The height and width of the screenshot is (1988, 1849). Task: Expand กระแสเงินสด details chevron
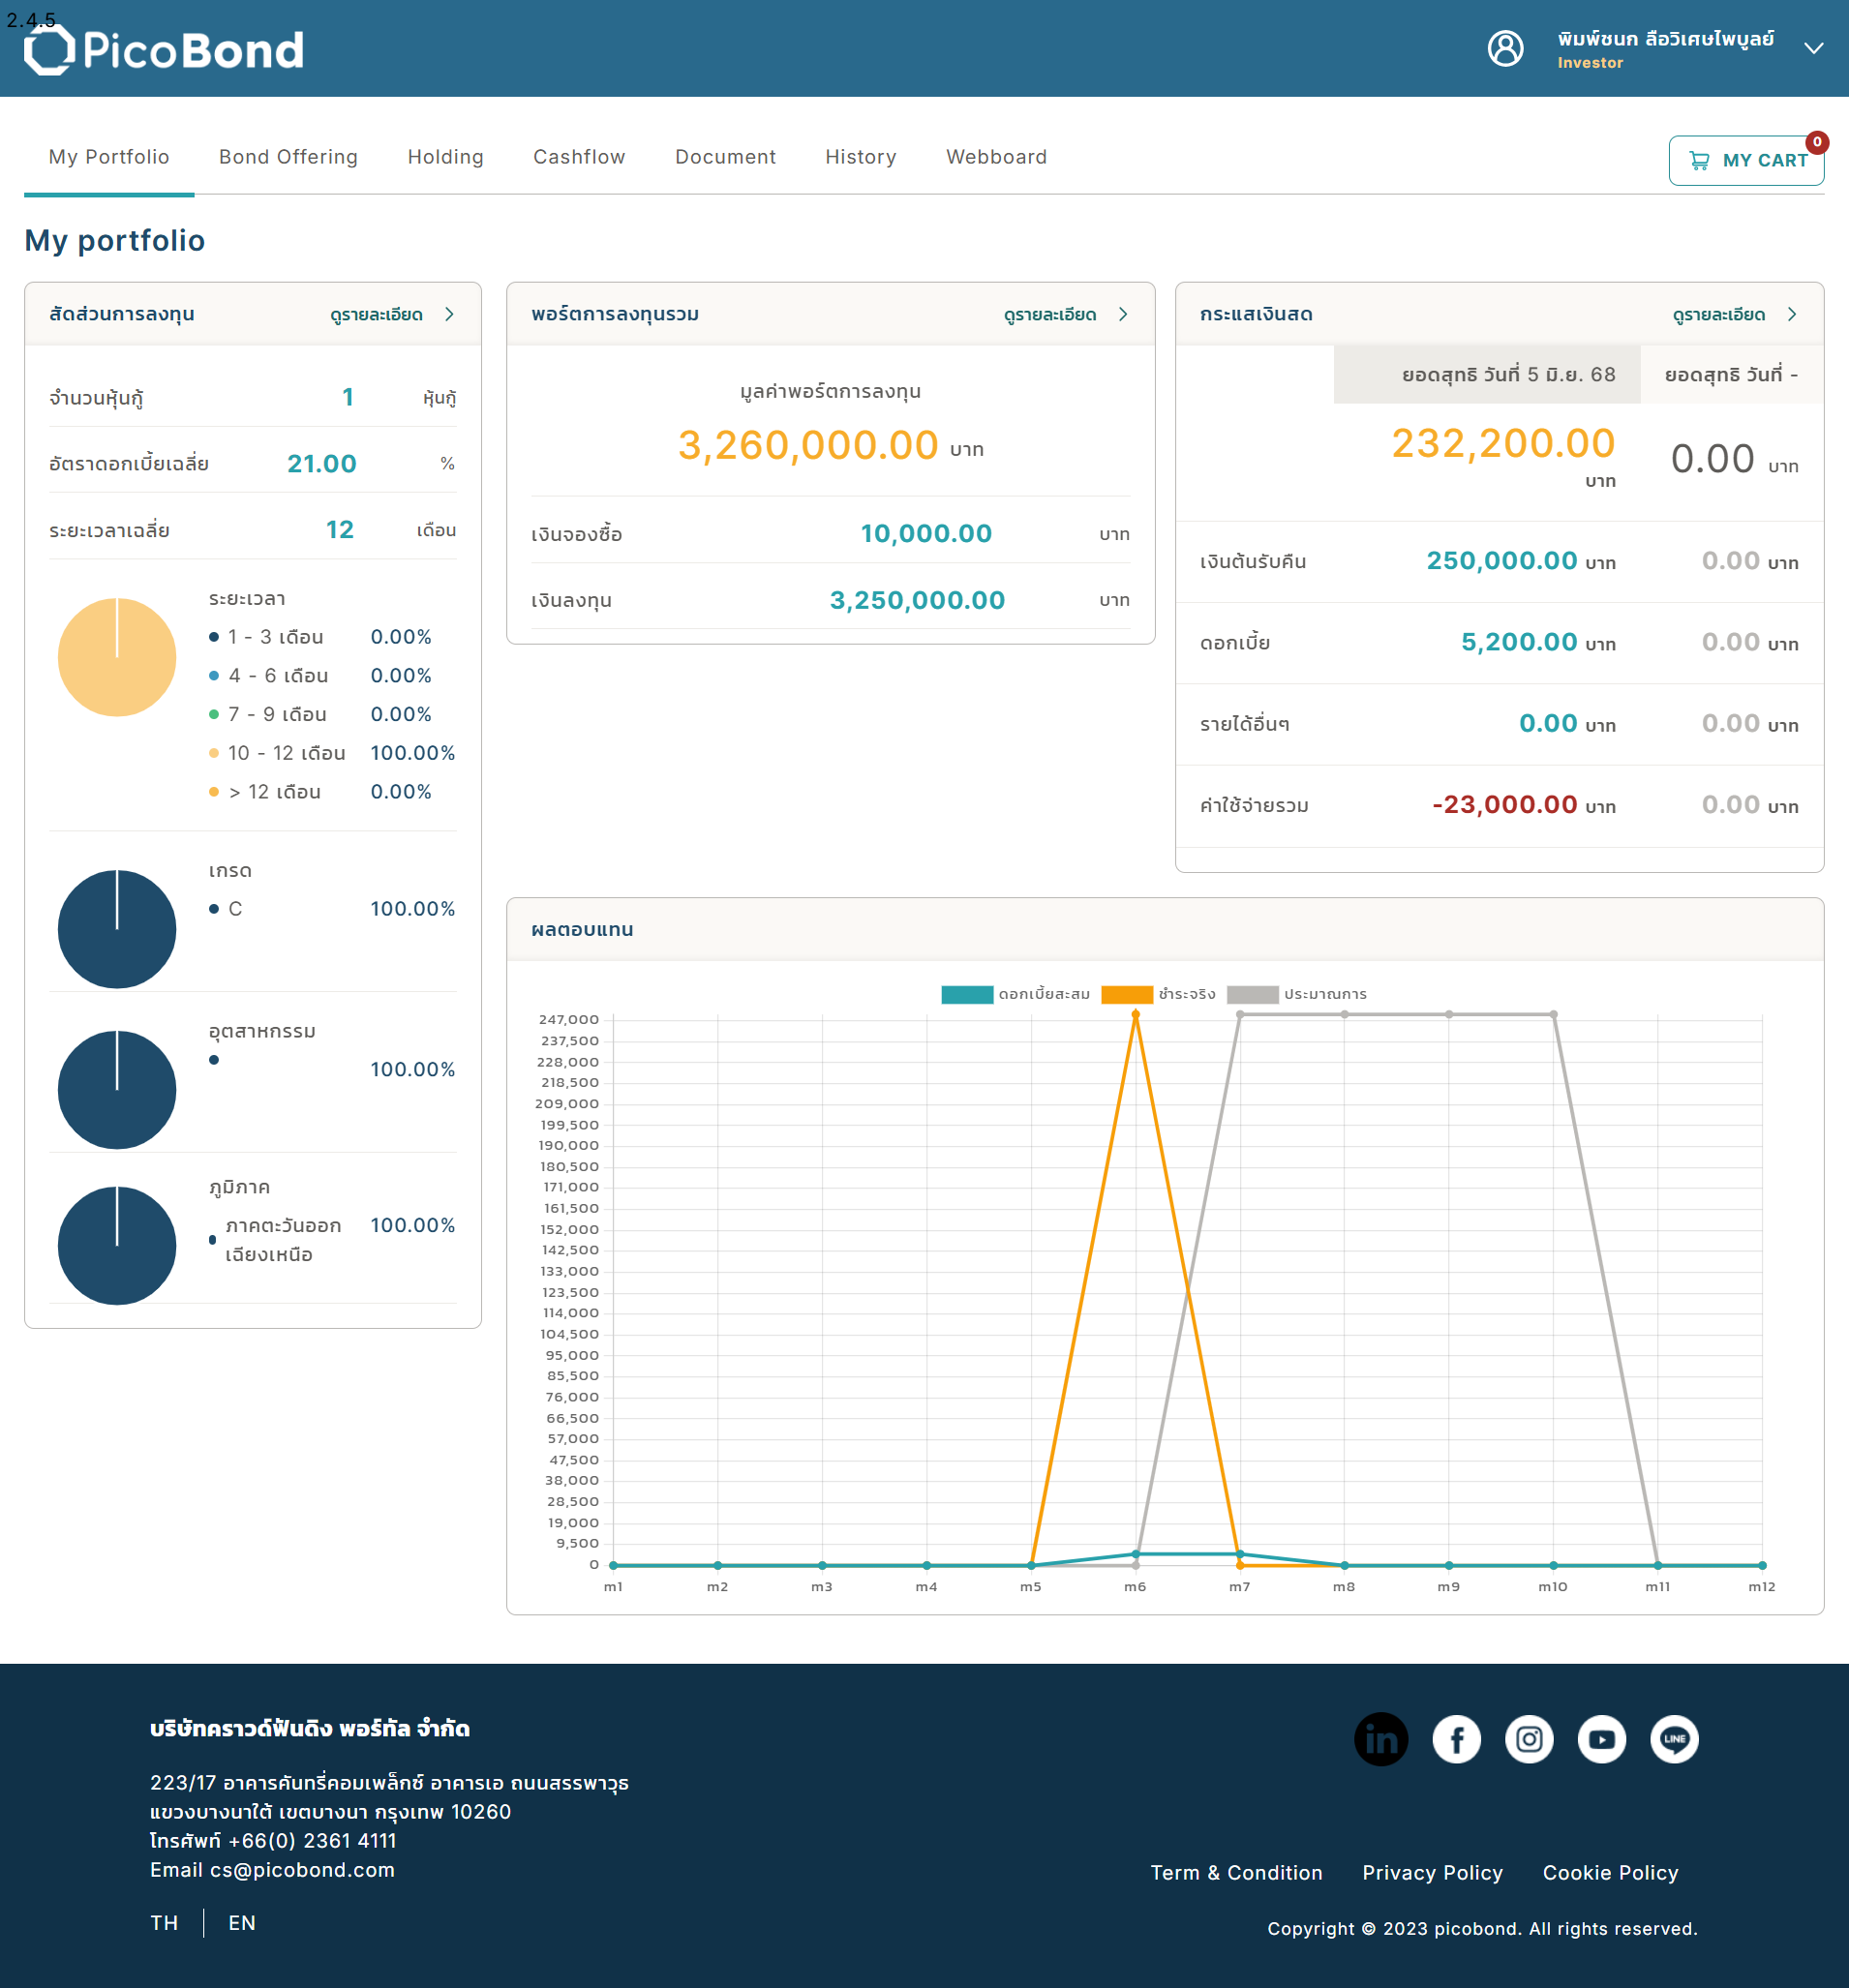(1791, 314)
